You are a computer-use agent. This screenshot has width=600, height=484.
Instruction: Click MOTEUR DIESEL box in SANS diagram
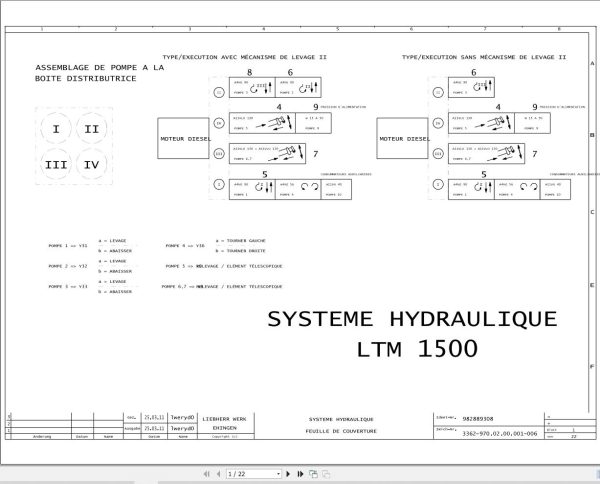pos(402,138)
